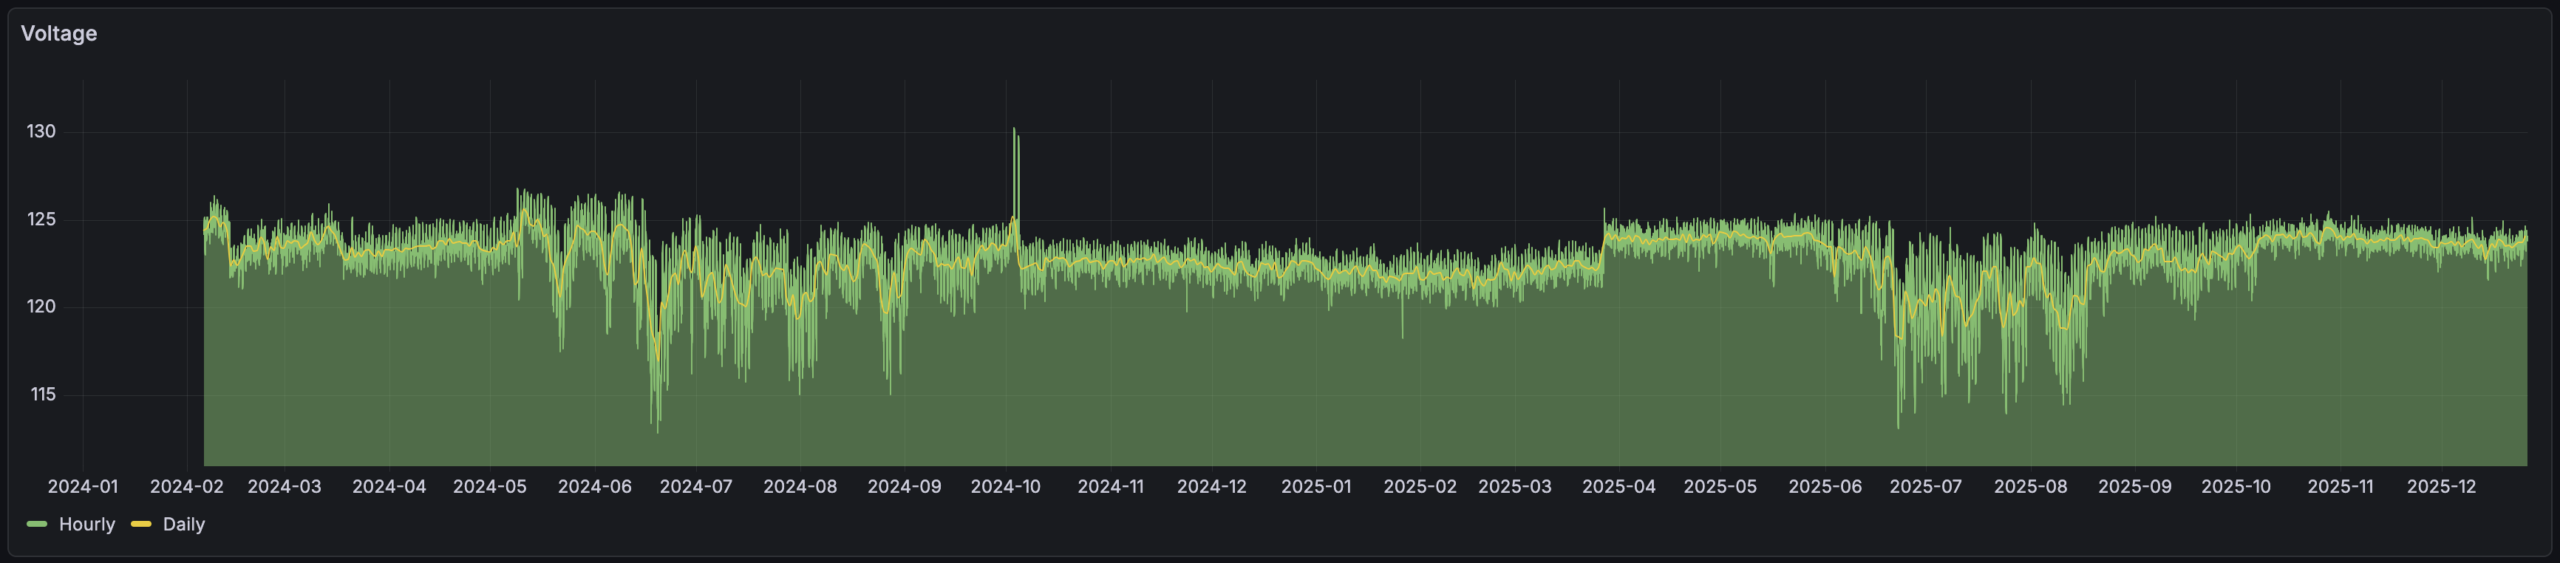Open color picker for yellow Daily swatch
The height and width of the screenshot is (563, 2560).
point(141,524)
